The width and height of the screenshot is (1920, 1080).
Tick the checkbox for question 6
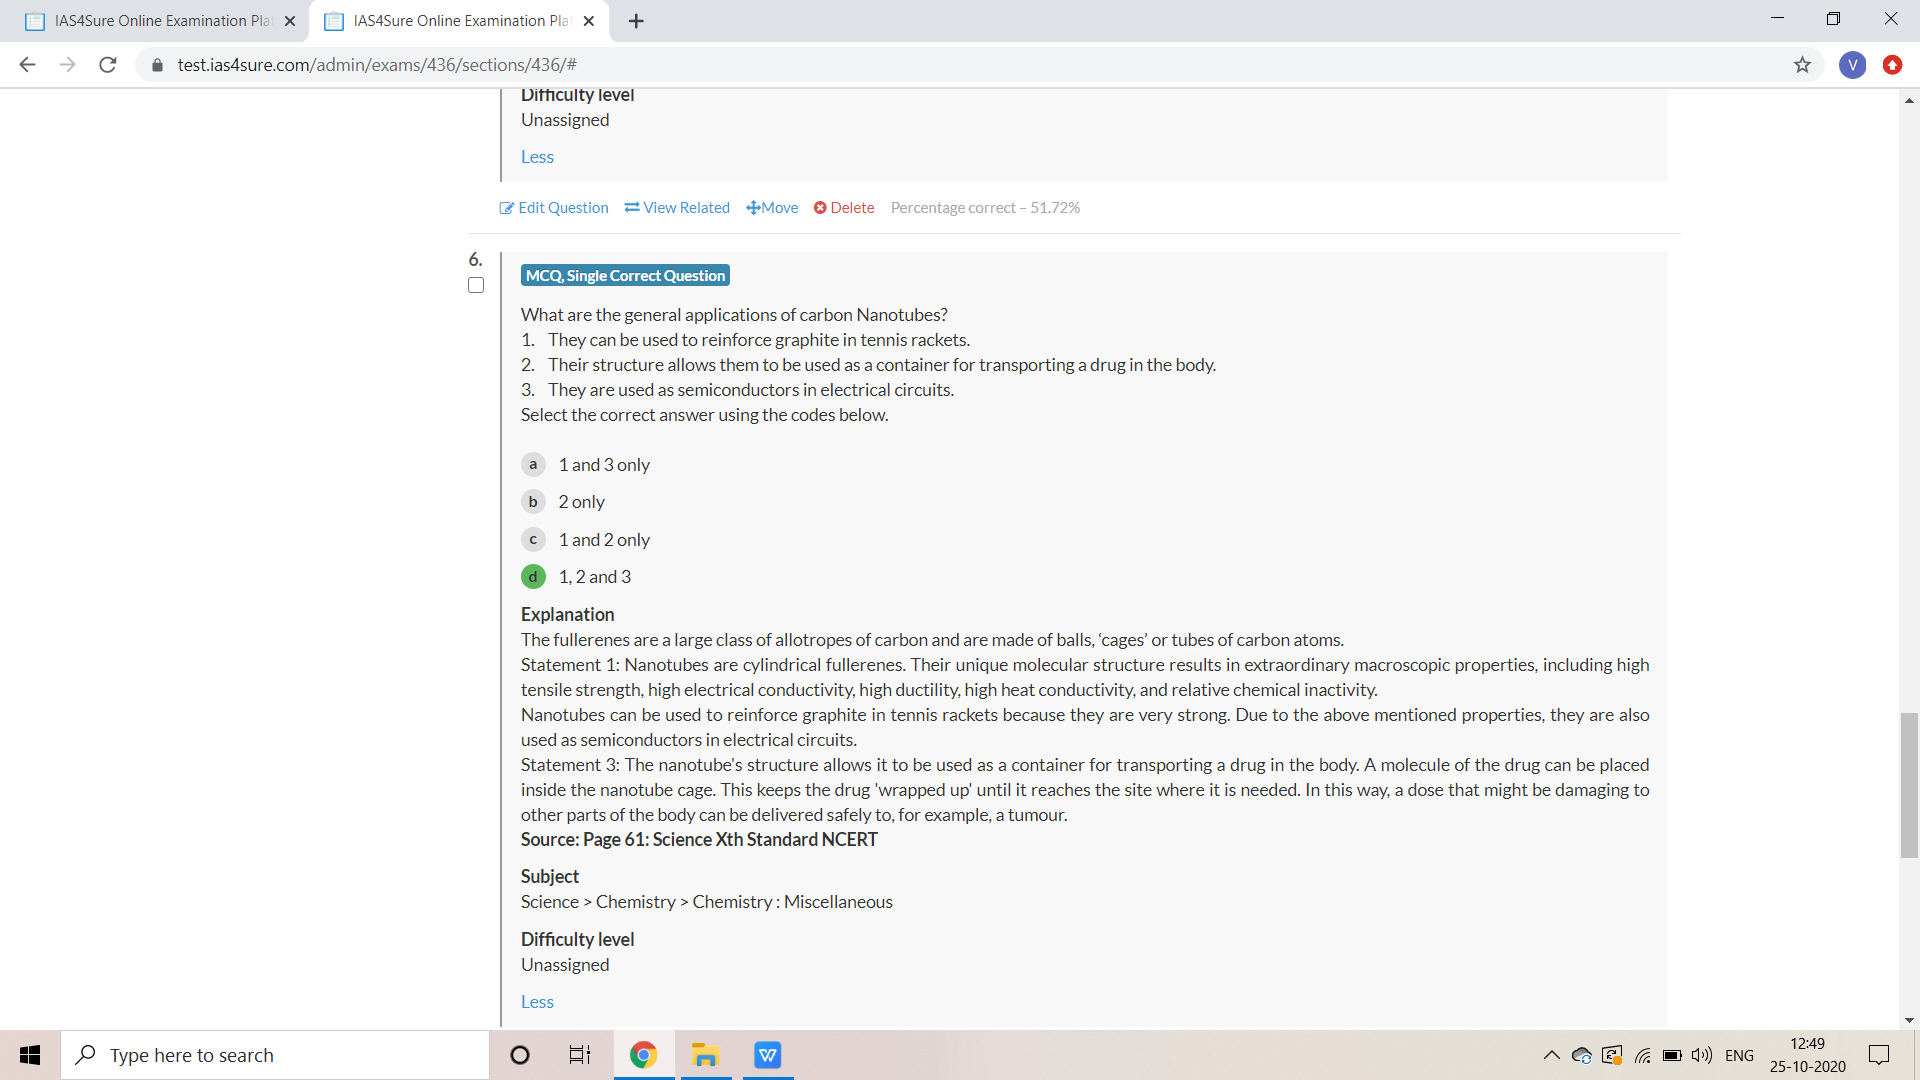[476, 286]
